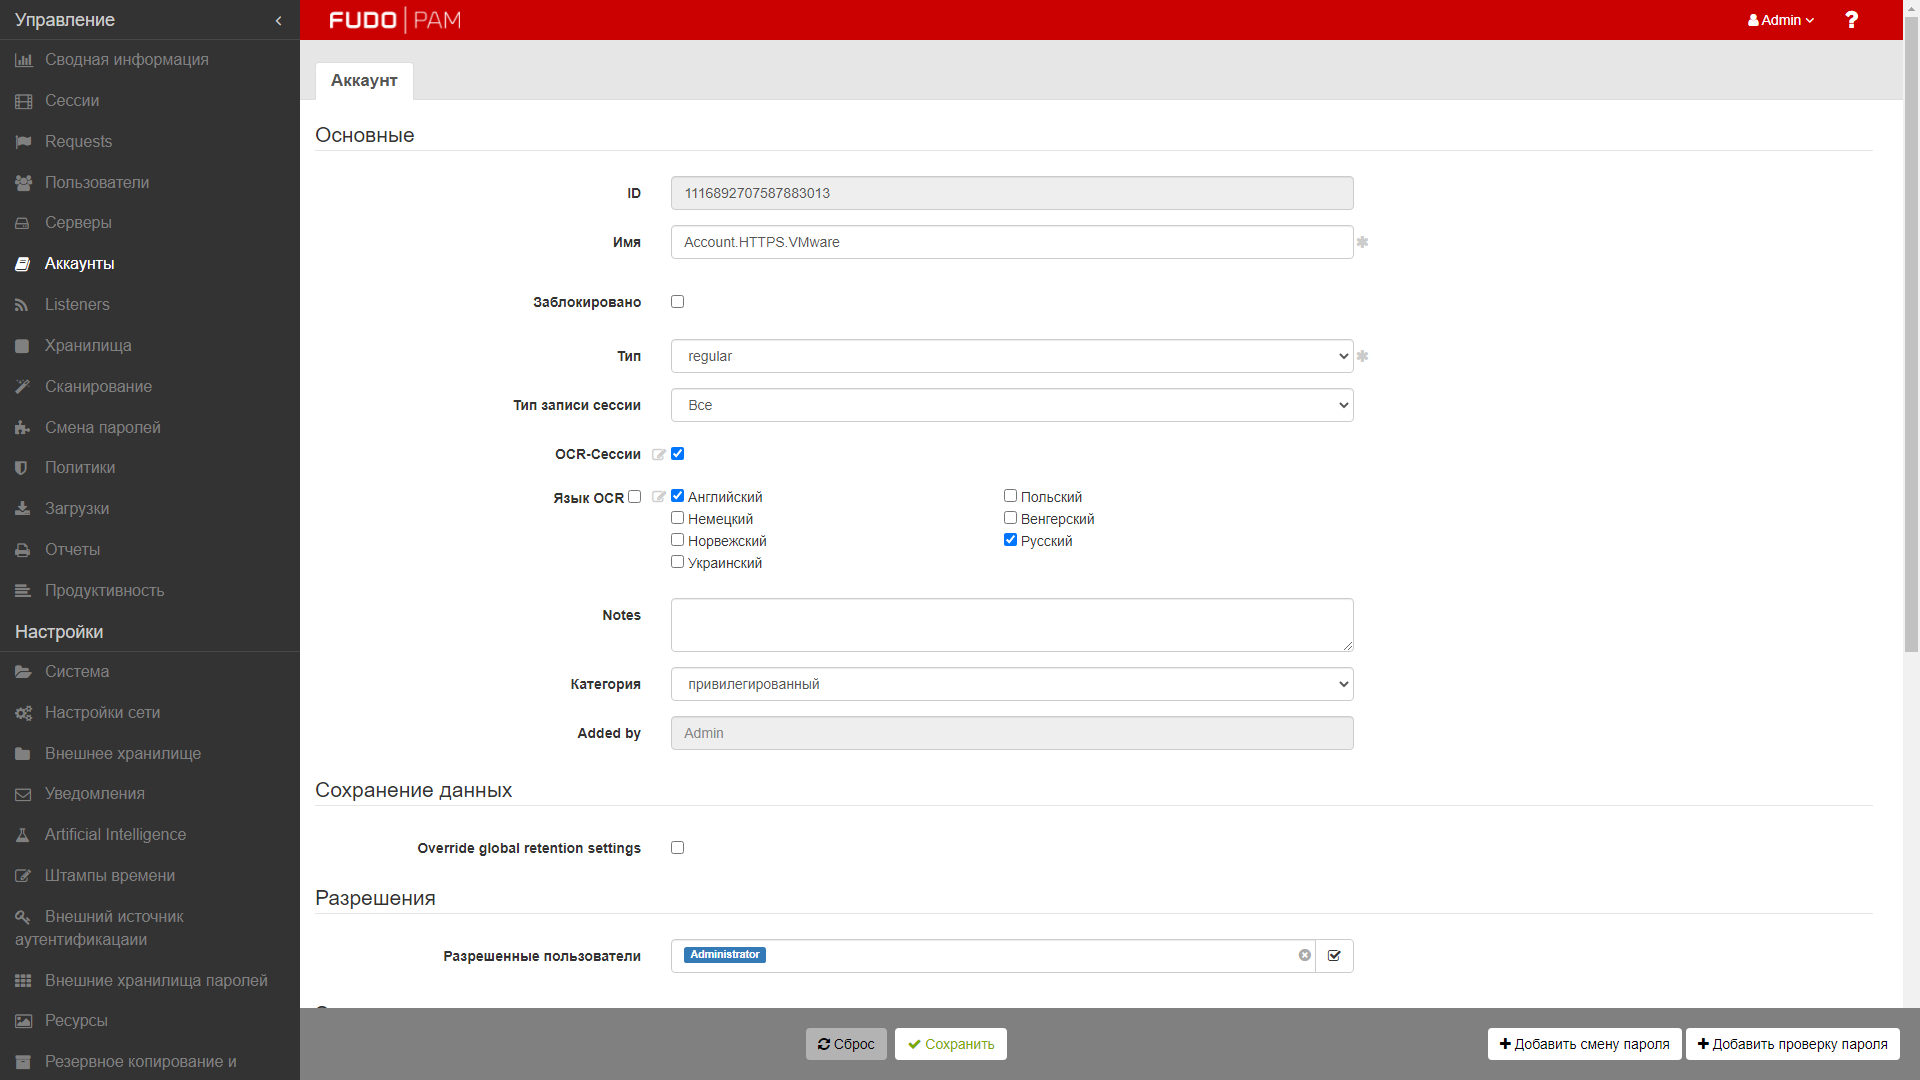1920x1080 pixels.
Task: Open the Тип записи сессии dropdown
Action: click(1011, 405)
